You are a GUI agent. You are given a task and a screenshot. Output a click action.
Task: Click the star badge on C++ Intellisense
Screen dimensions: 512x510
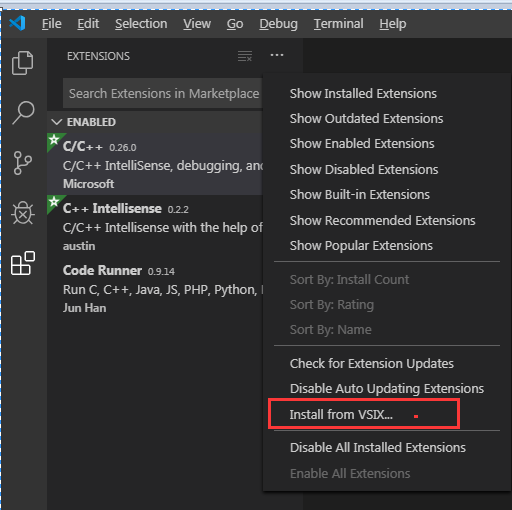coord(54,202)
